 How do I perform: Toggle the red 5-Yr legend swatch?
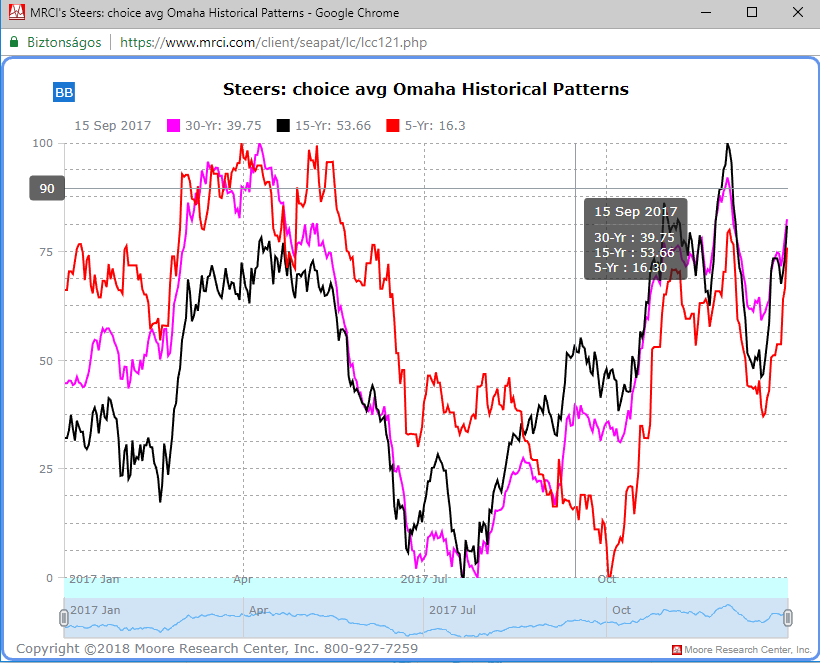click(393, 125)
